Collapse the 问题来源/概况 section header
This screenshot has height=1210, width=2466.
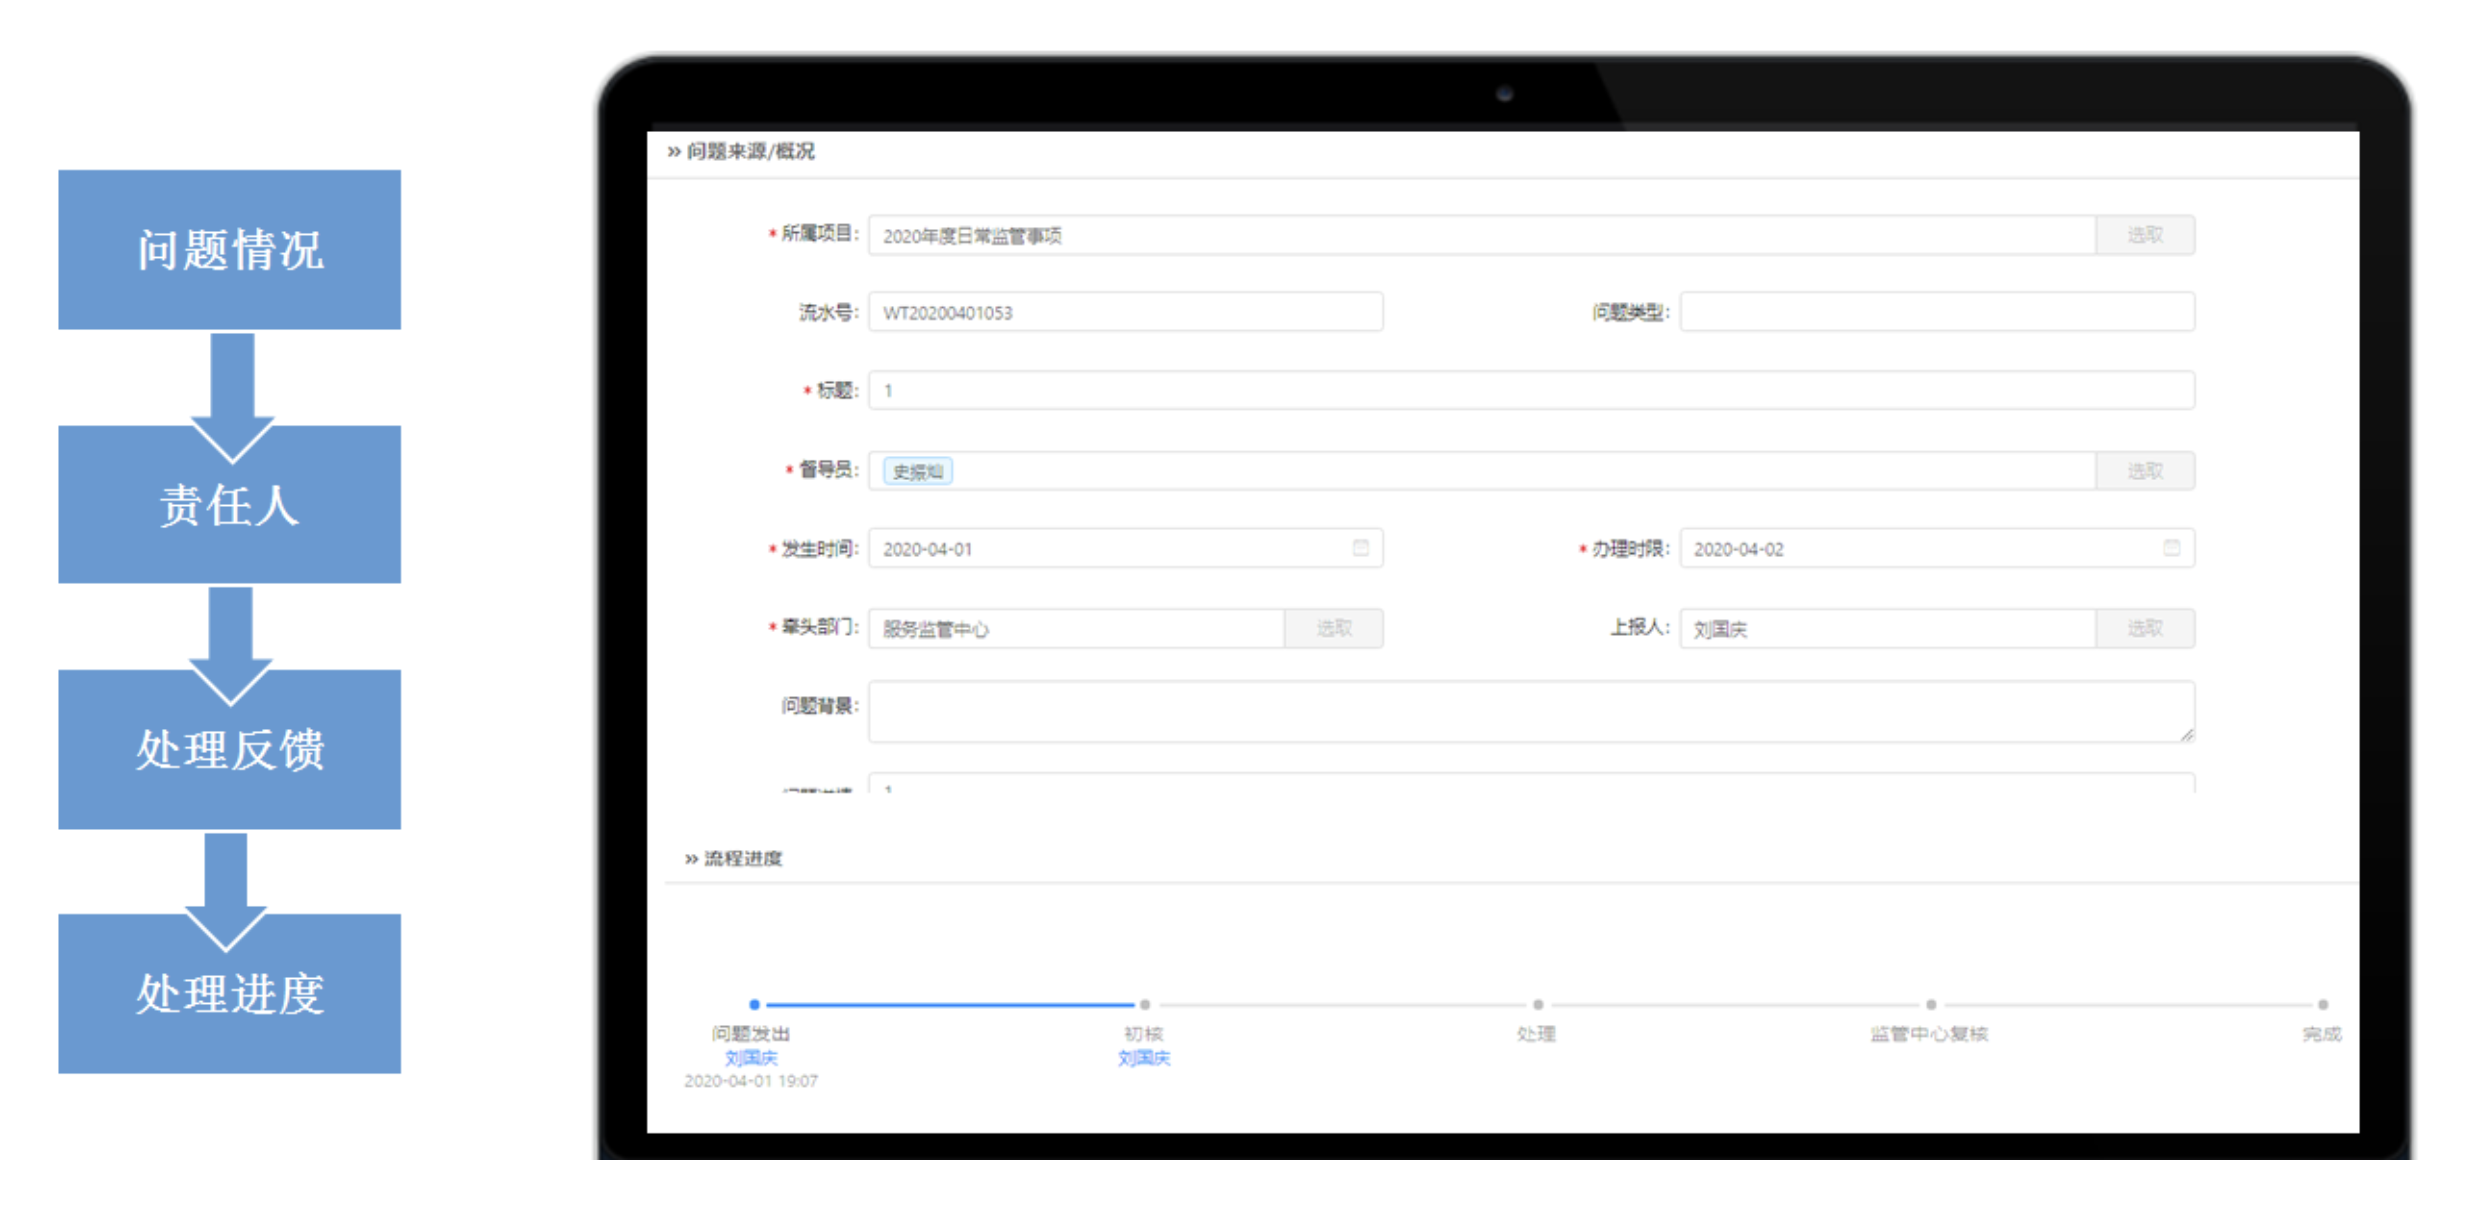click(741, 151)
